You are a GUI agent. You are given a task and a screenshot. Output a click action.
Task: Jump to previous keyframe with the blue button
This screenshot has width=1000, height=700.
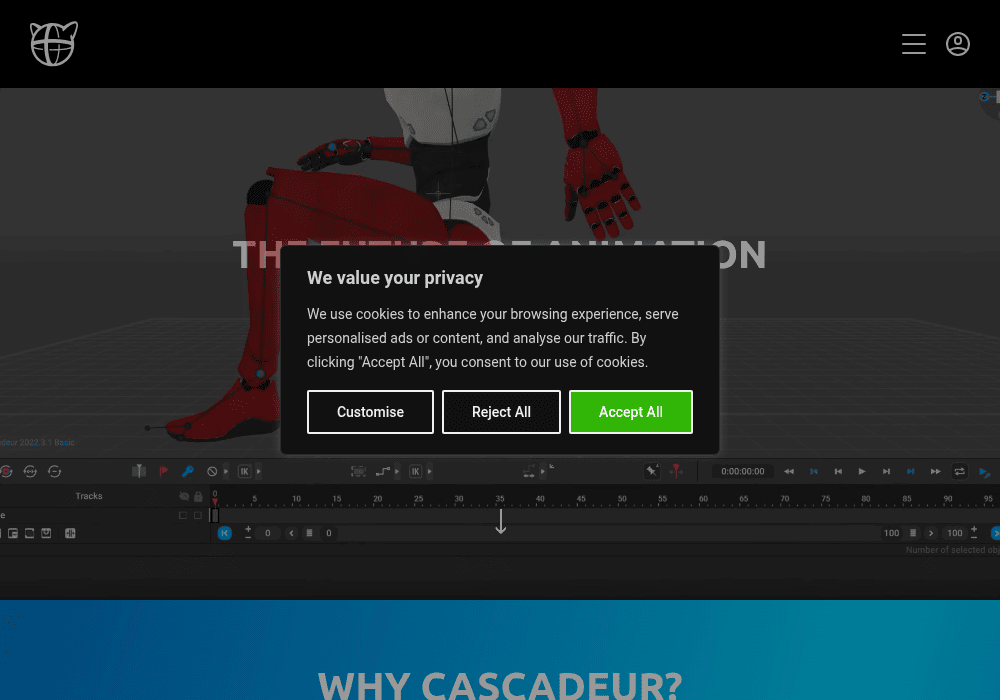(x=814, y=472)
